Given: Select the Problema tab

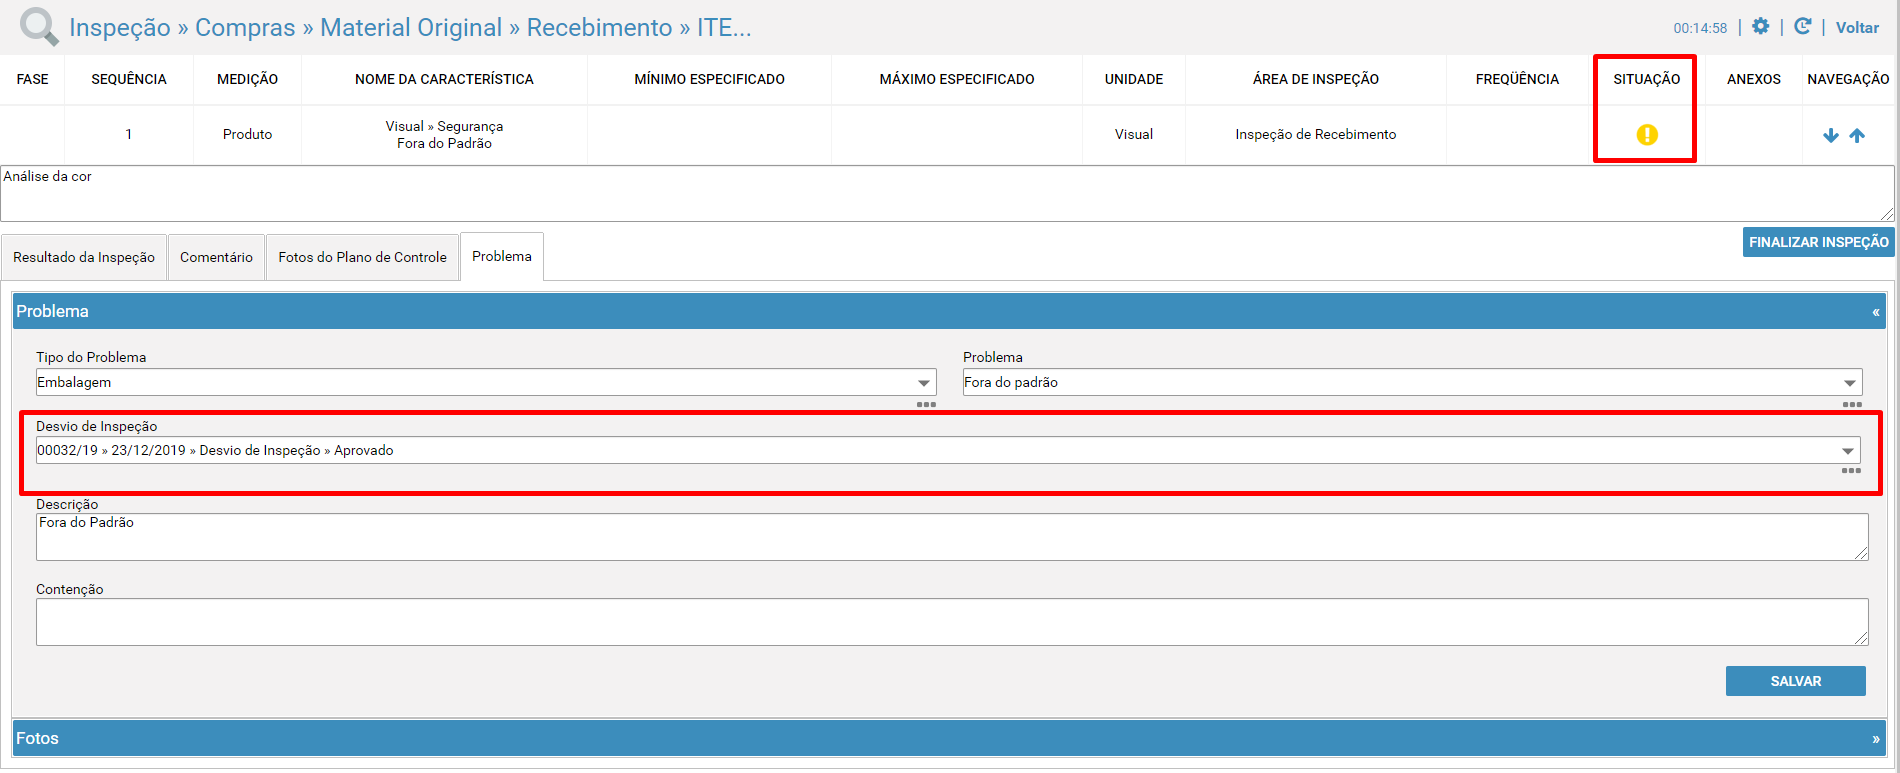Looking at the screenshot, I should click(x=502, y=256).
